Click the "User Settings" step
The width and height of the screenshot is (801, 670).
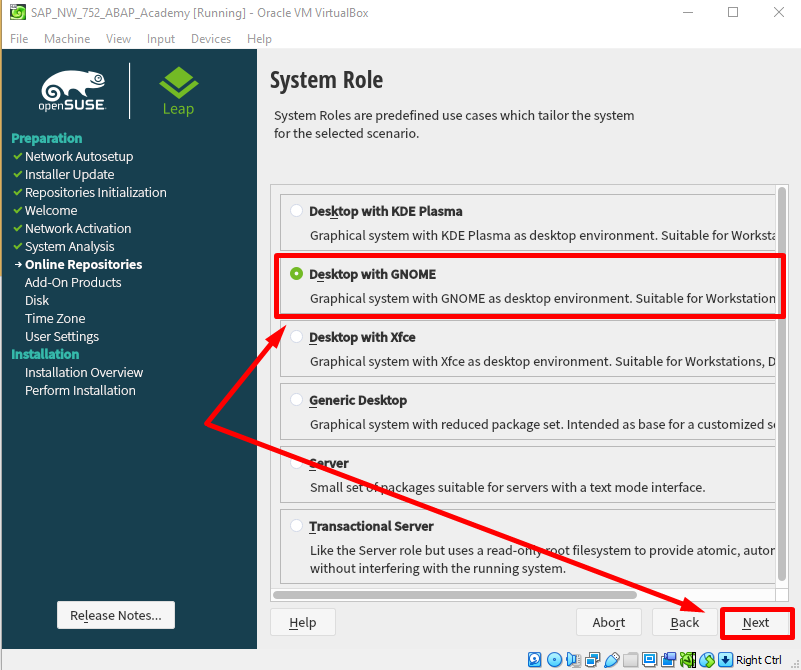pos(62,337)
